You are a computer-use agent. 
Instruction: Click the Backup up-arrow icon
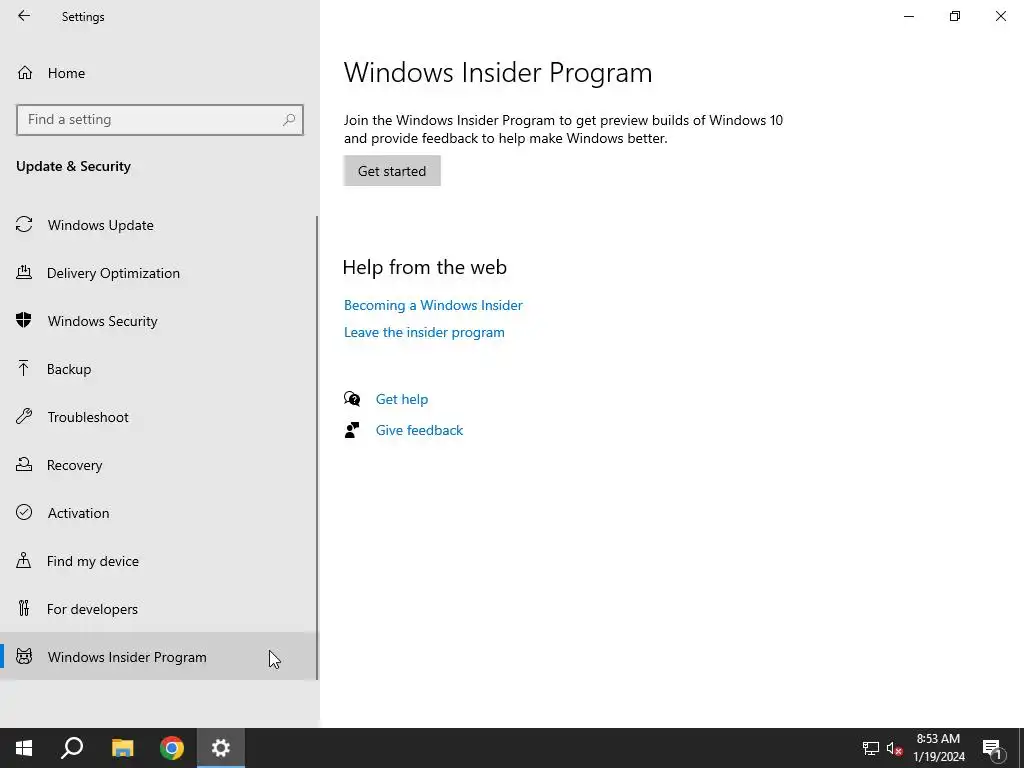(x=24, y=368)
